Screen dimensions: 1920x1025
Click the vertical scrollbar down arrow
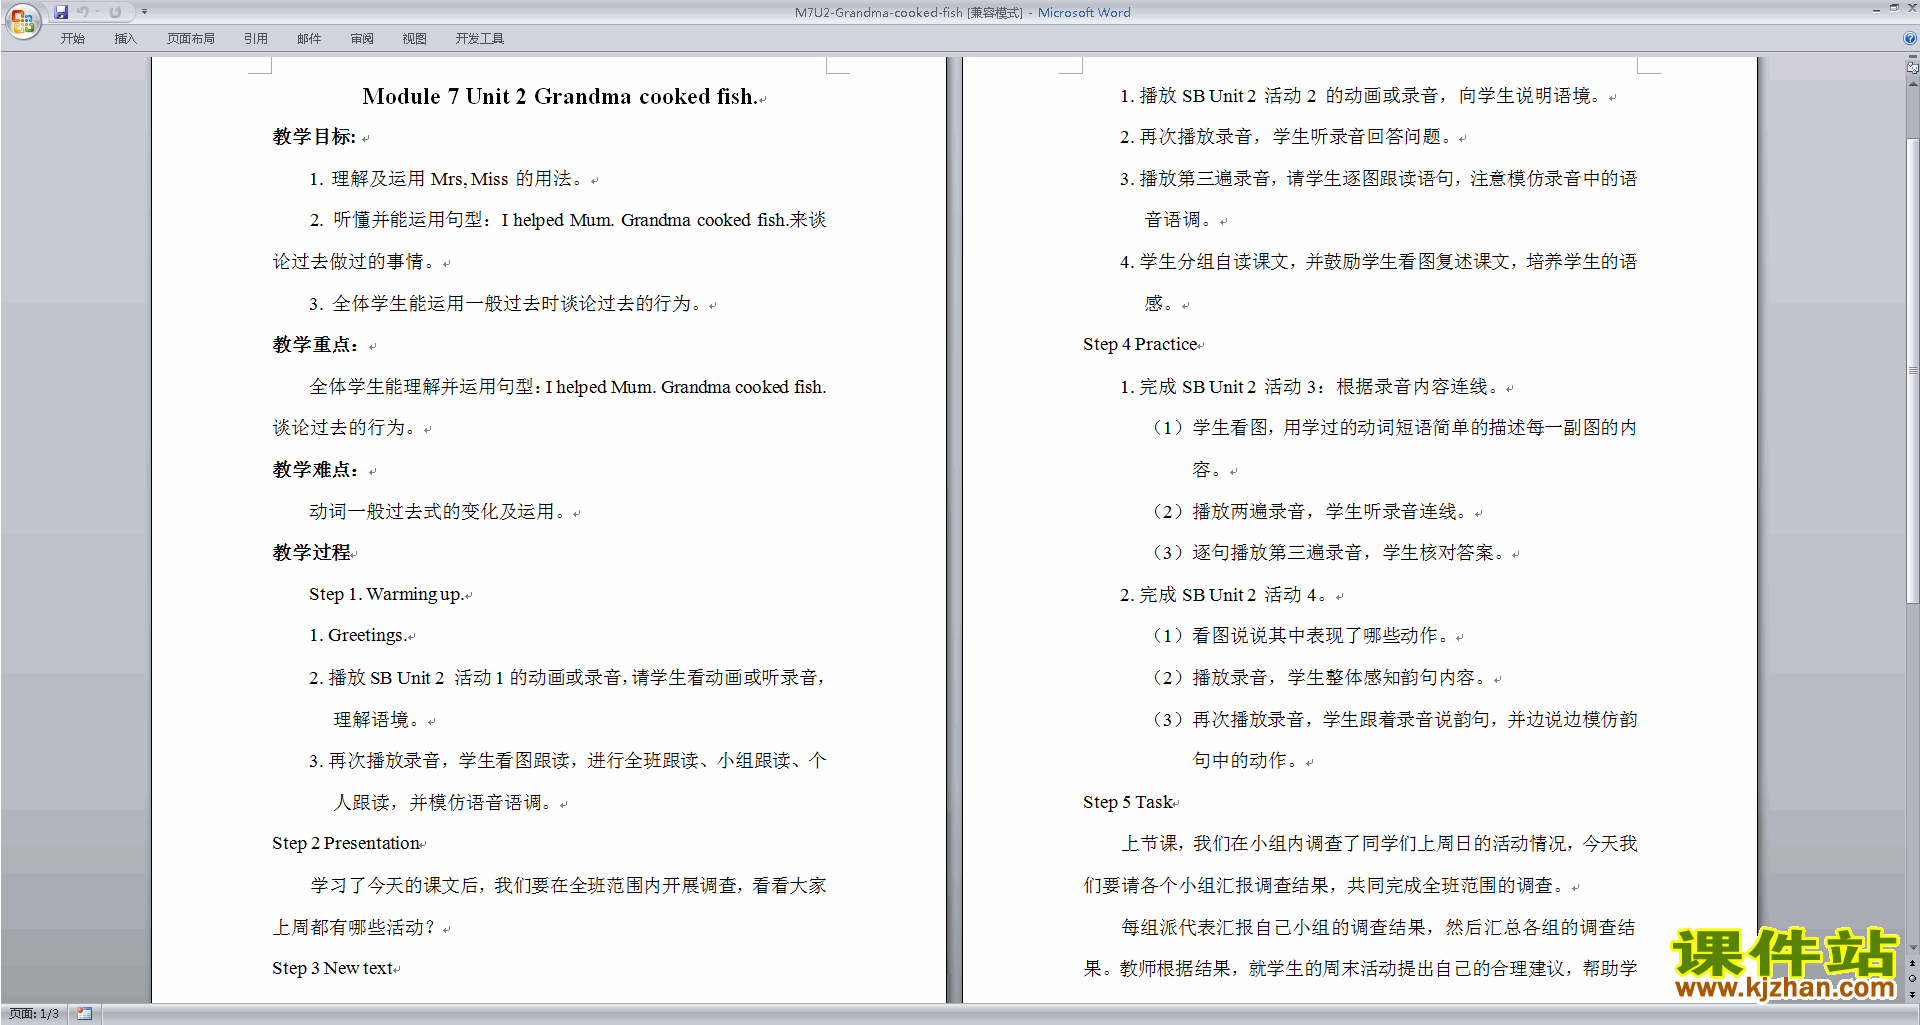coord(1913,948)
